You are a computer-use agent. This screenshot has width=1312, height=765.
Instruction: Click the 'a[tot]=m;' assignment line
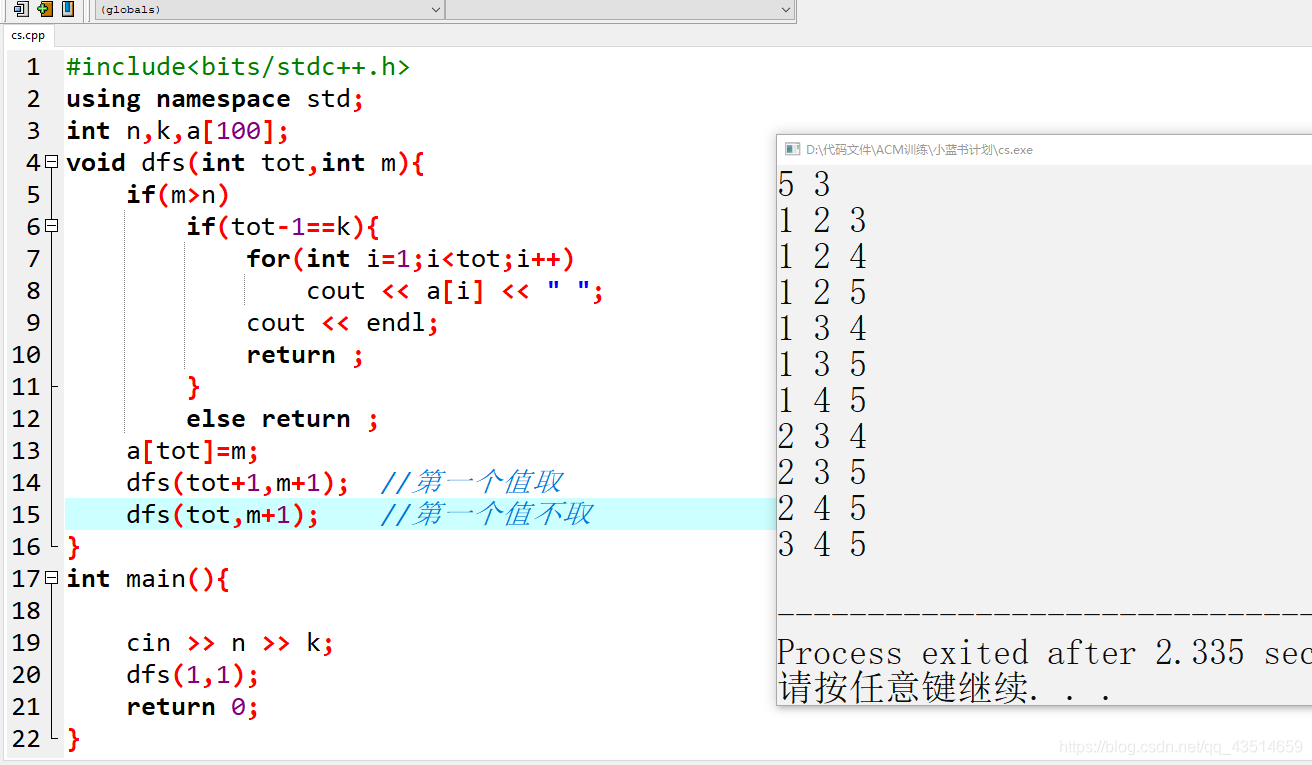pos(193,451)
